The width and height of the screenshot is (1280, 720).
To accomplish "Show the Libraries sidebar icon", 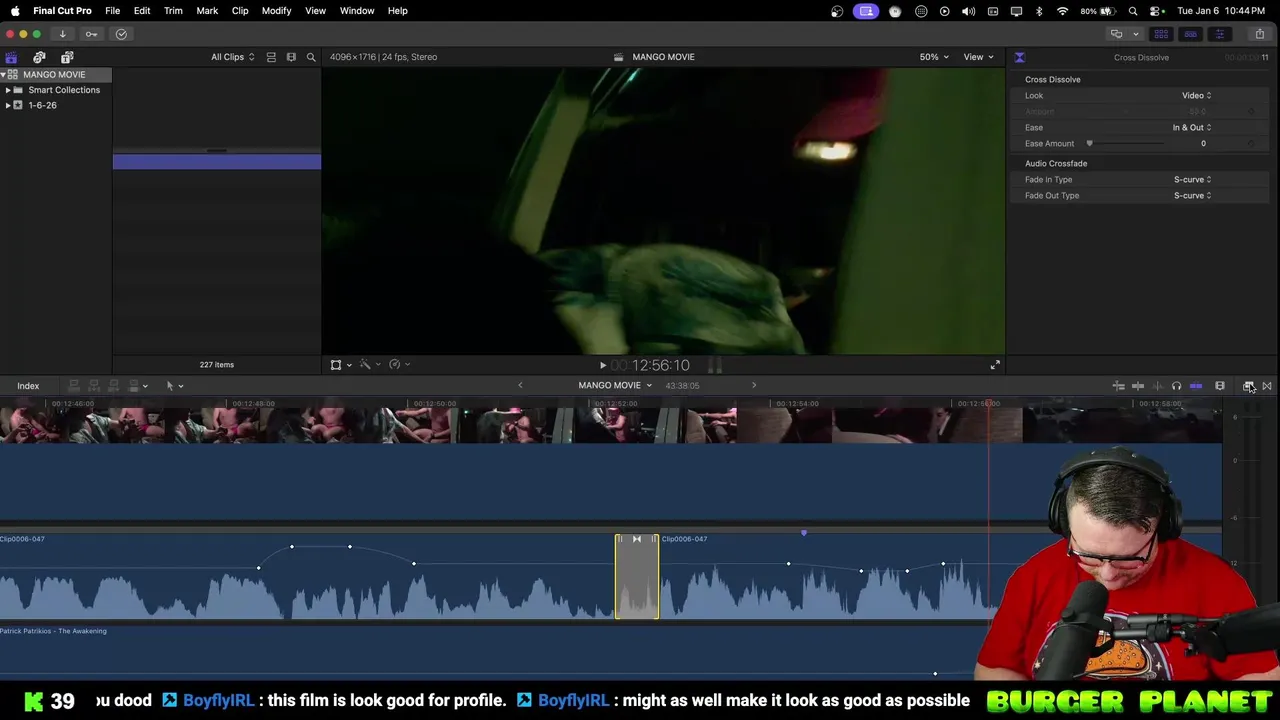I will click(11, 57).
